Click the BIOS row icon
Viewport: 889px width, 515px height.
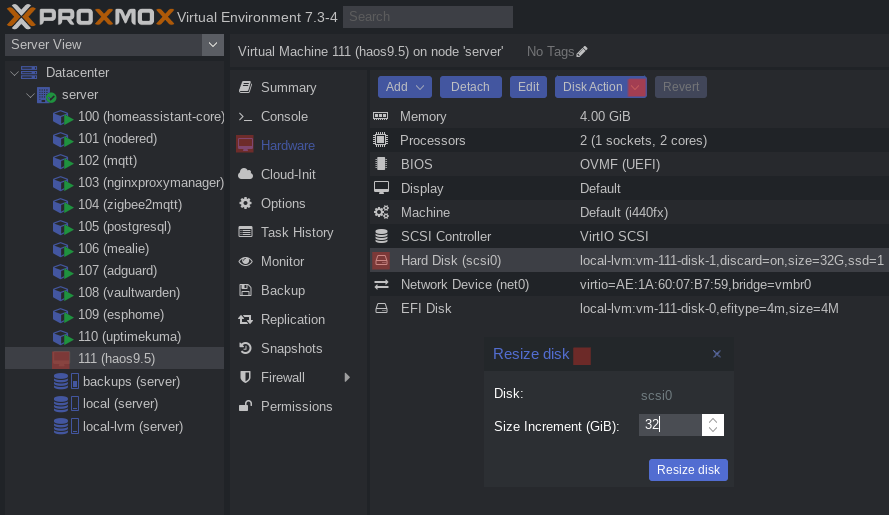click(x=381, y=164)
